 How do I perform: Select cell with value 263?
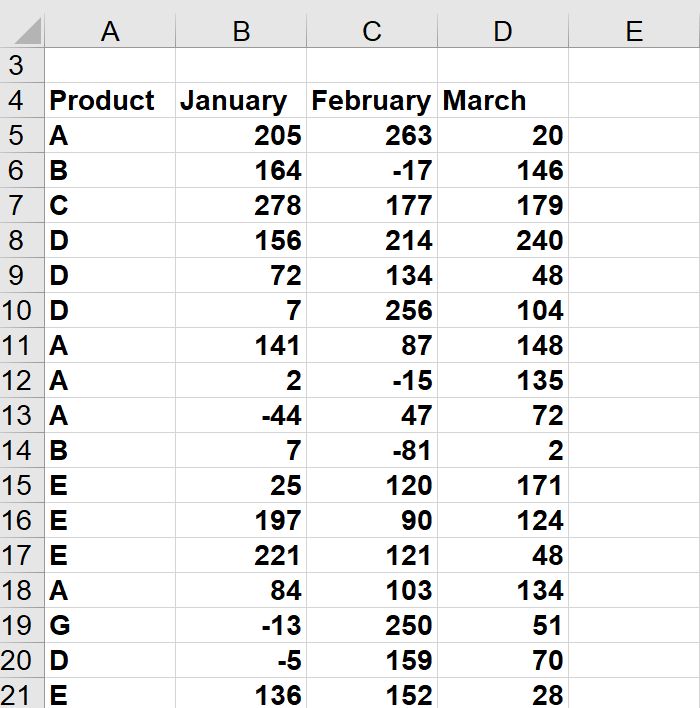point(372,135)
